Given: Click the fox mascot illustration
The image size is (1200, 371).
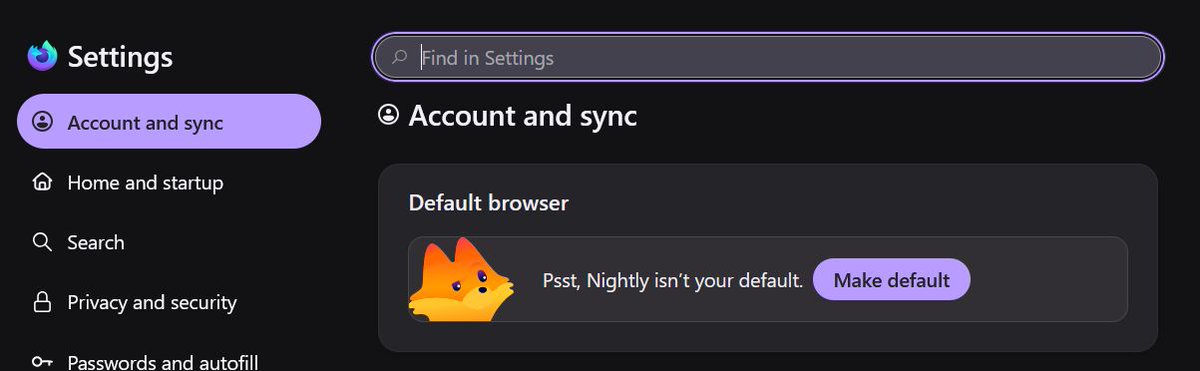Looking at the screenshot, I should pos(461,279).
